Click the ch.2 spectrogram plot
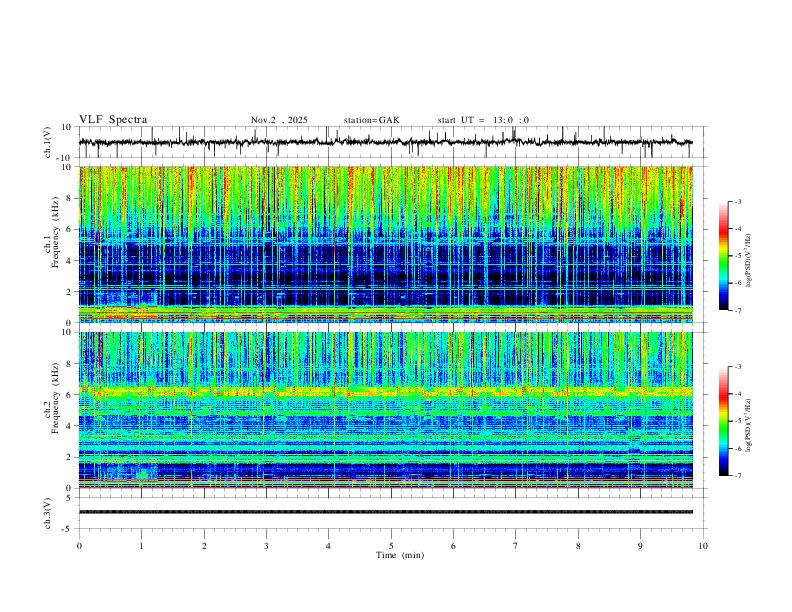792x612 pixels. tap(385, 410)
